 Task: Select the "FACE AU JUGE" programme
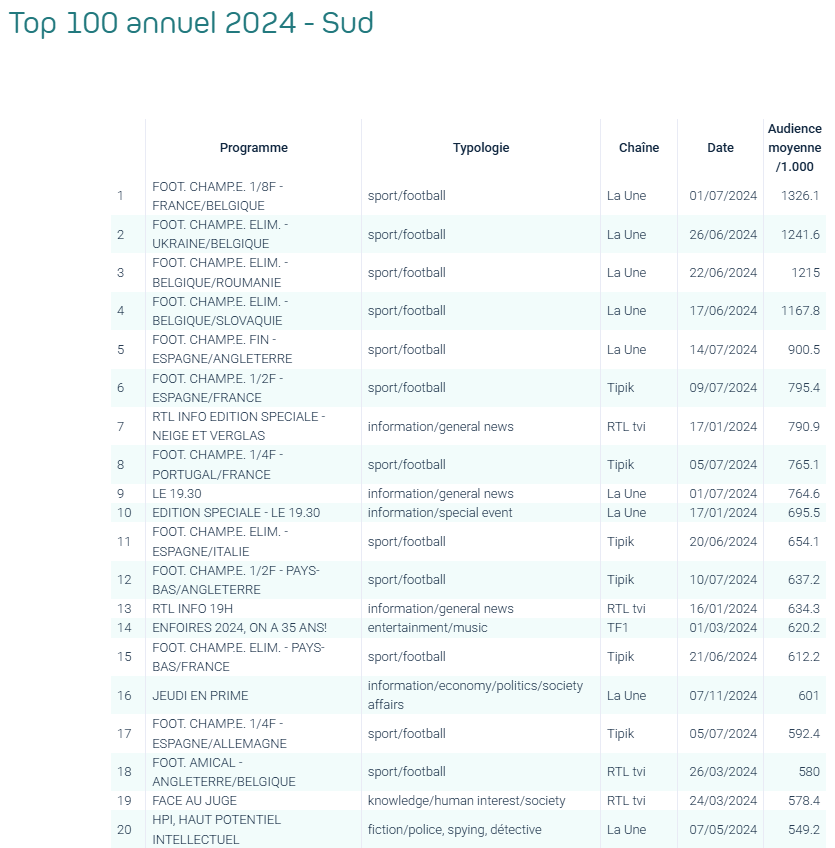[x=194, y=801]
